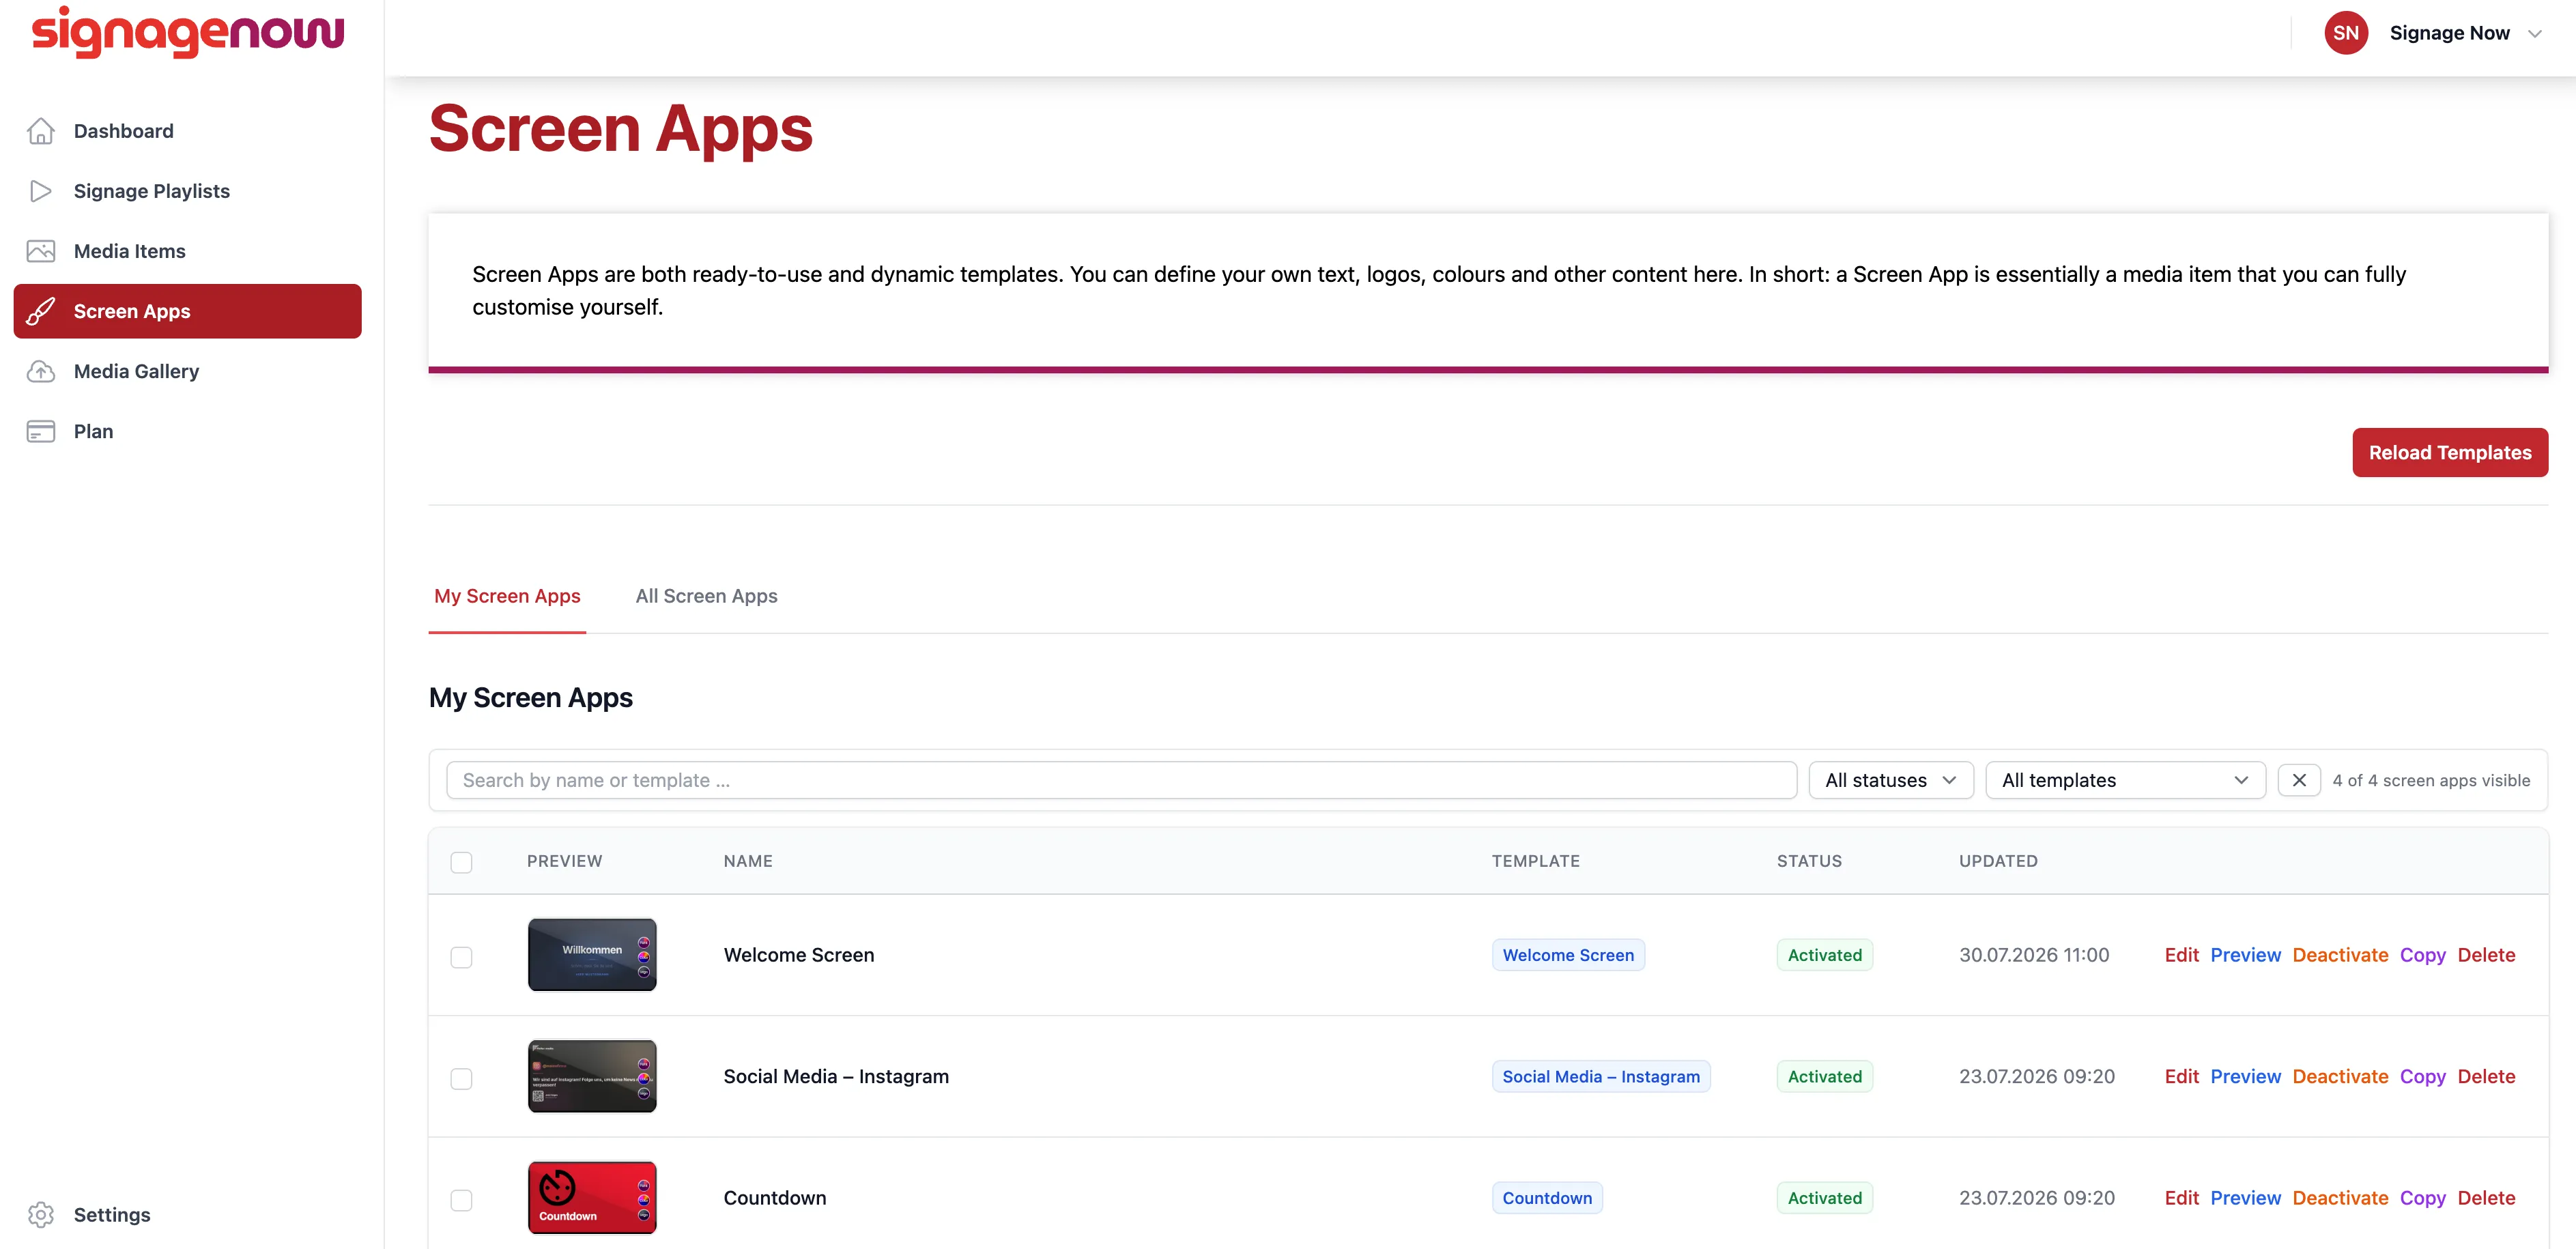2576x1249 pixels.
Task: Check the Welcome Screen row checkbox
Action: (x=461, y=957)
